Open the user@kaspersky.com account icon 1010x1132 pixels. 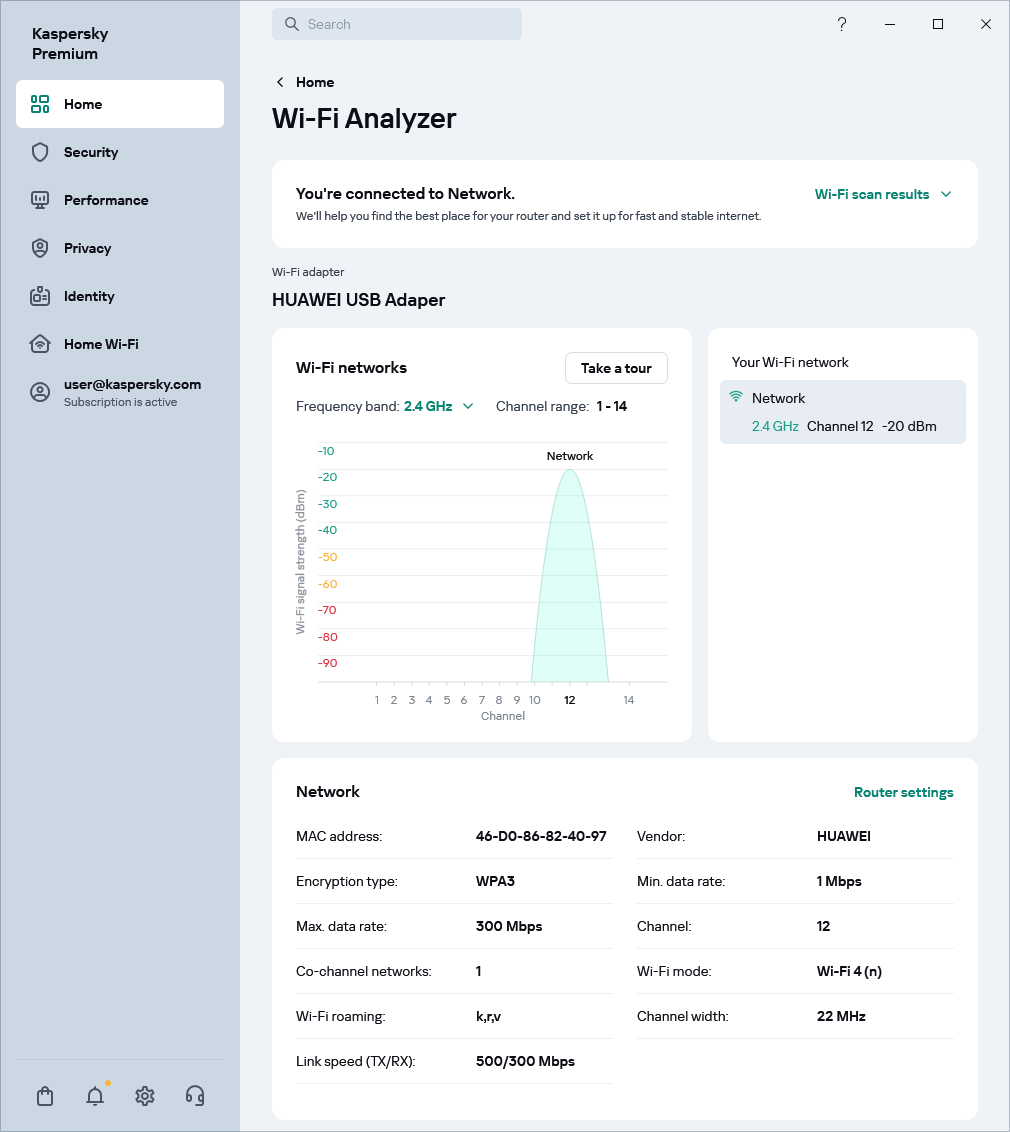tap(39, 392)
